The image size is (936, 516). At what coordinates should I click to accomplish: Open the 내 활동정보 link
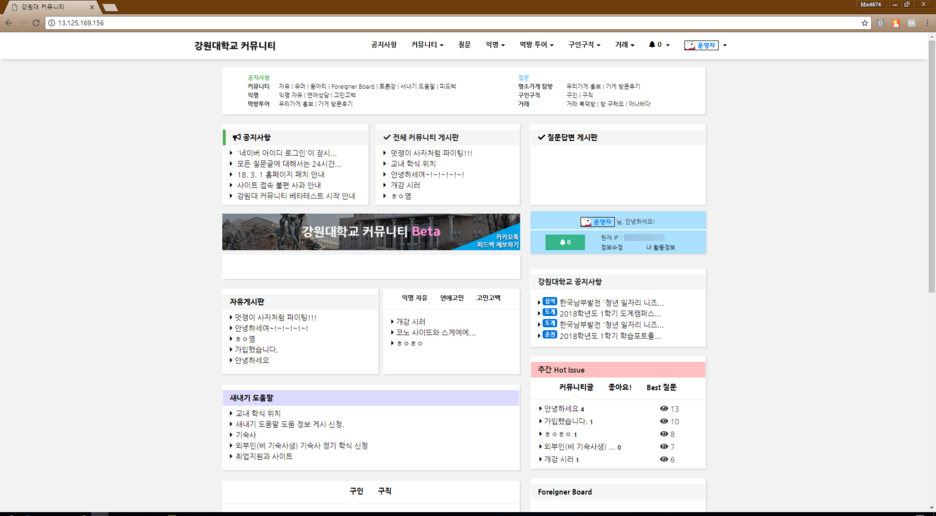pos(660,247)
